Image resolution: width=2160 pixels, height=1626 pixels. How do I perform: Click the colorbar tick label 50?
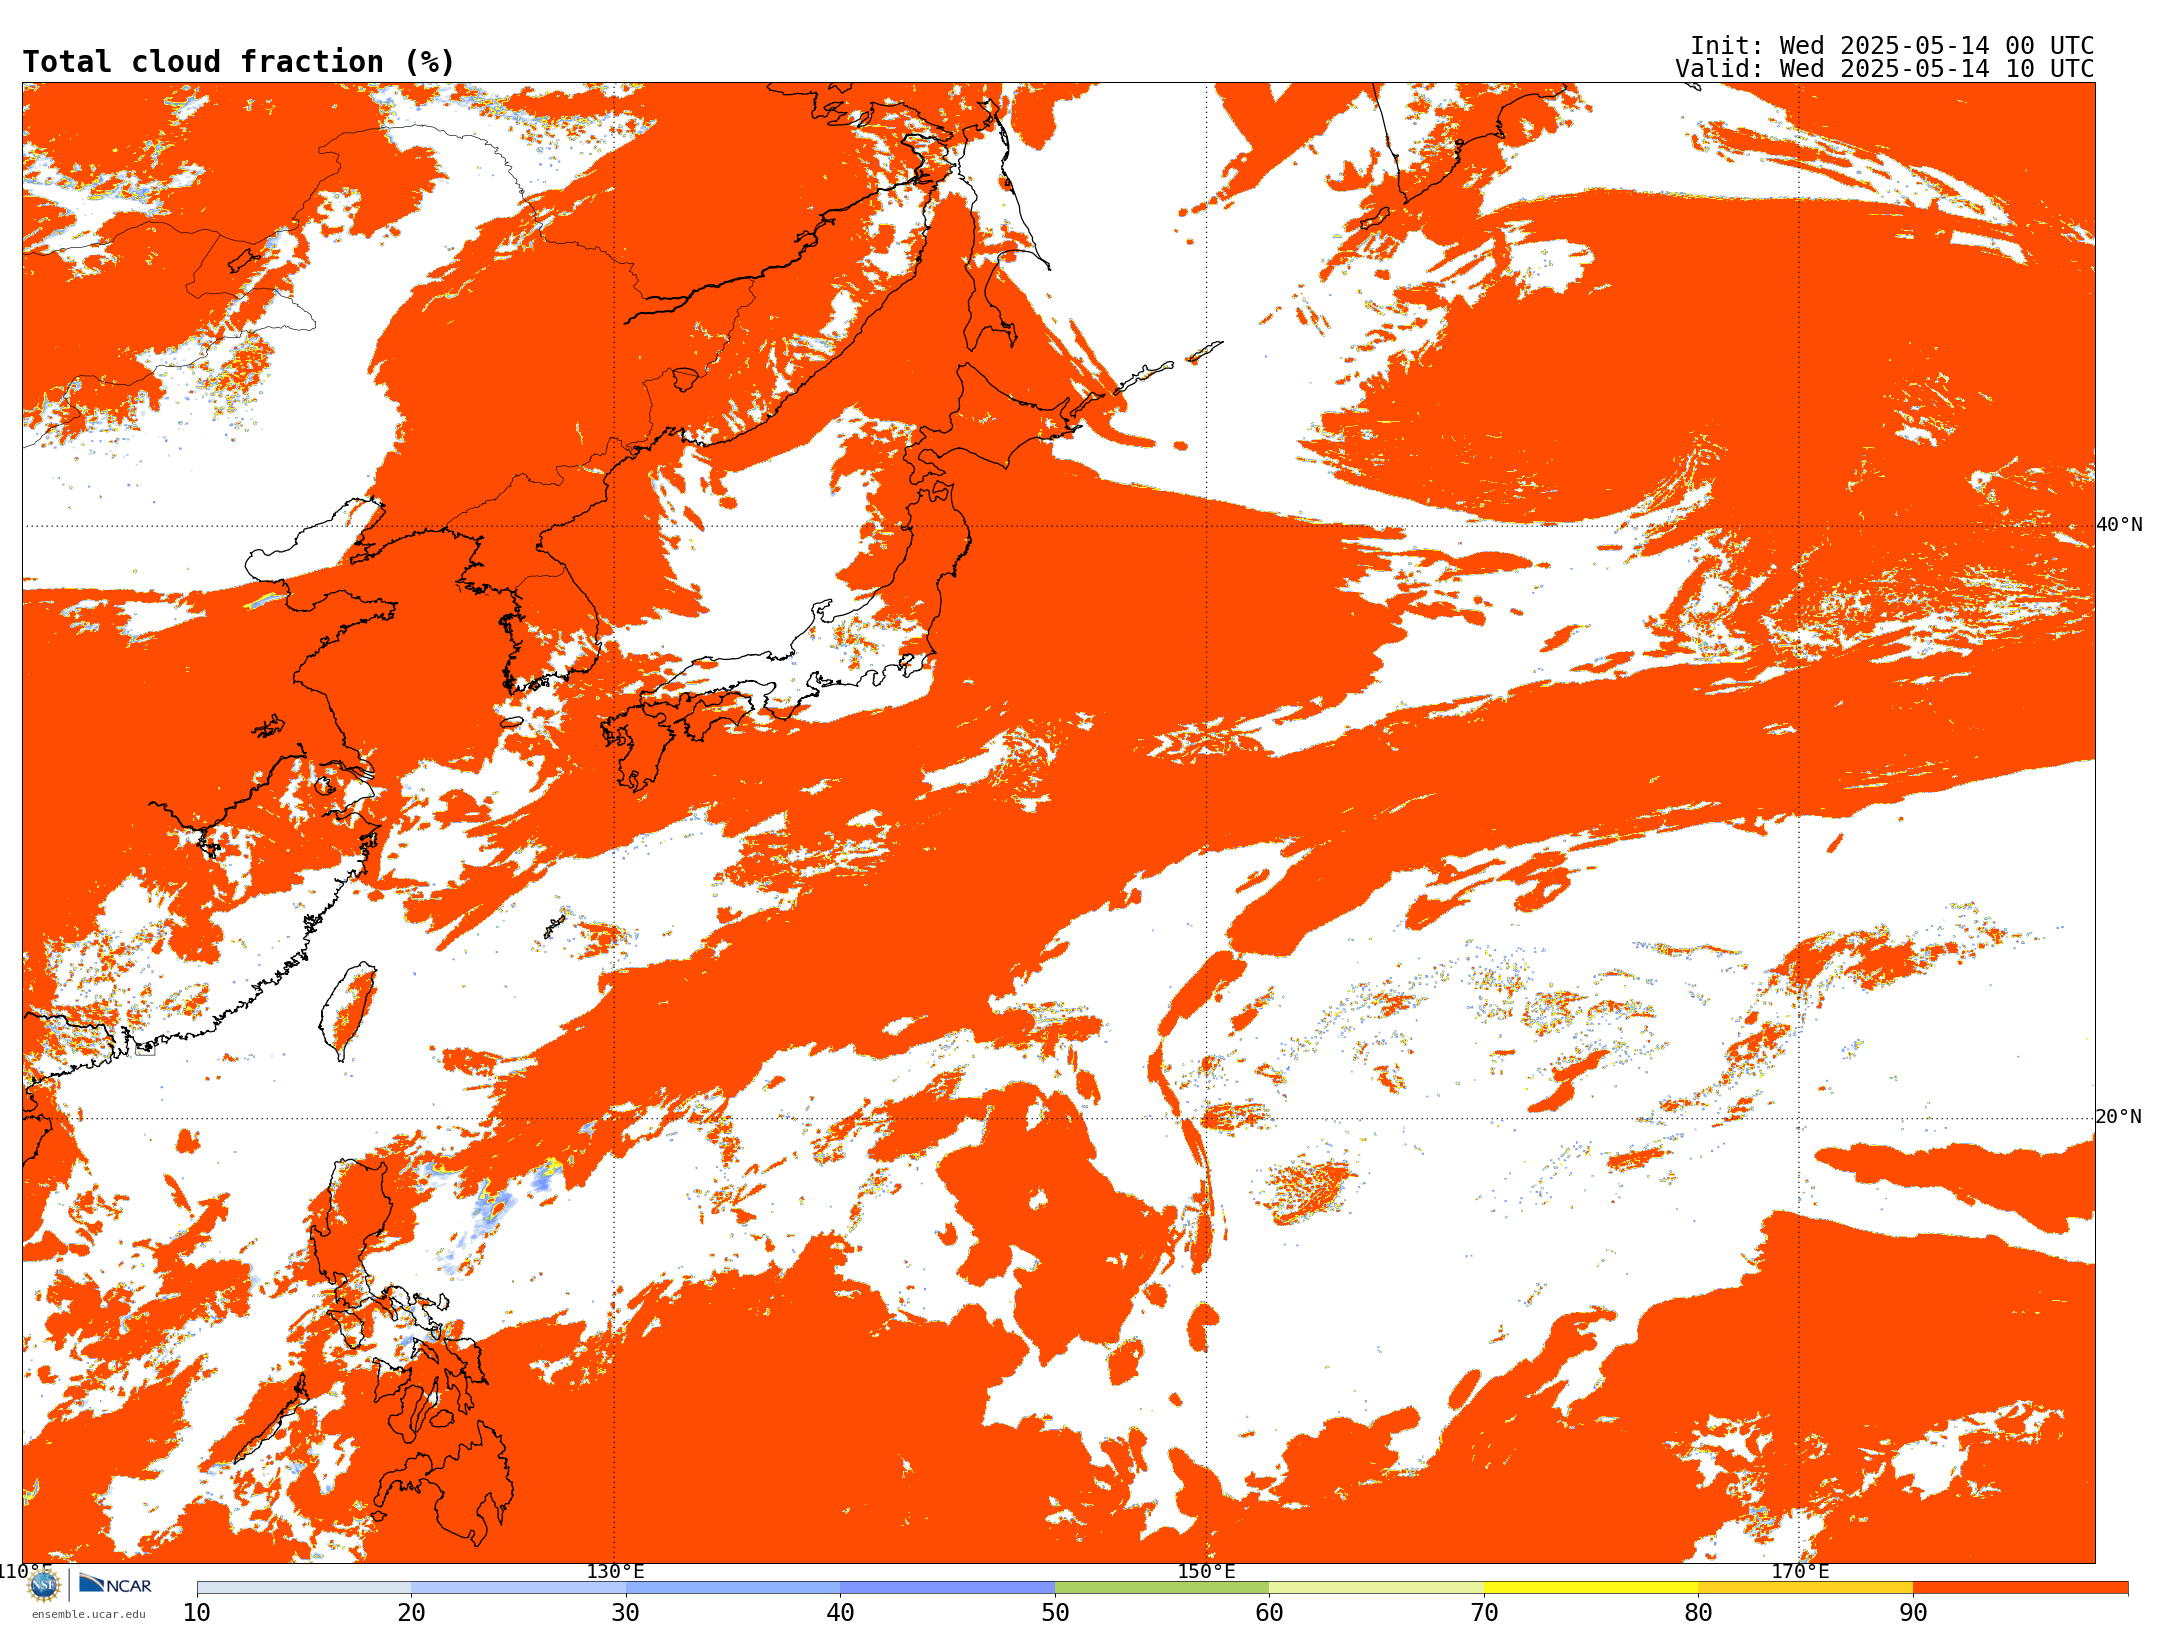pyautogui.click(x=1055, y=1613)
